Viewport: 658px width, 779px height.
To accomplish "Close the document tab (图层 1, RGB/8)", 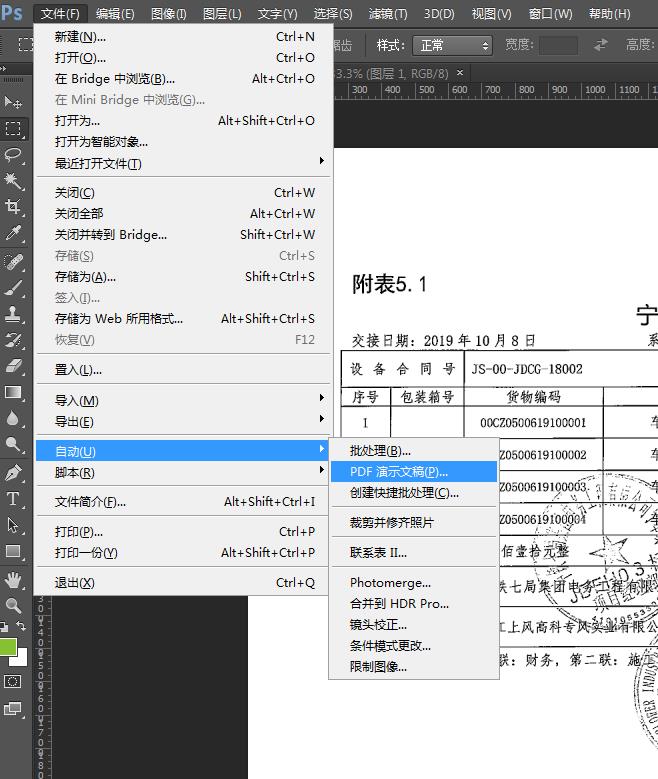I will [x=460, y=73].
